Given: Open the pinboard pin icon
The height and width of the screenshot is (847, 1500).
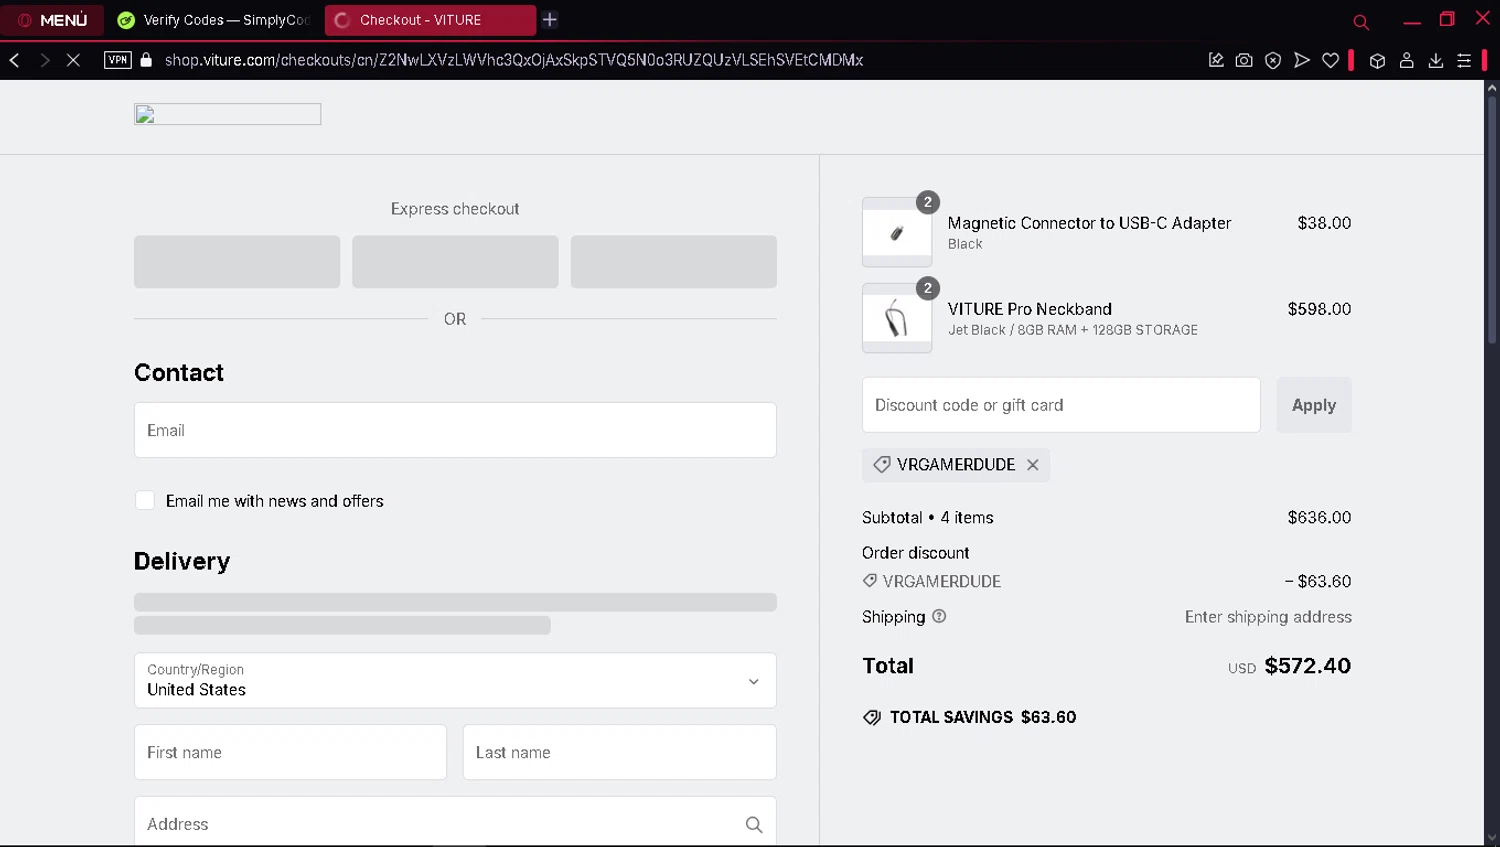Looking at the screenshot, I should pos(1216,60).
